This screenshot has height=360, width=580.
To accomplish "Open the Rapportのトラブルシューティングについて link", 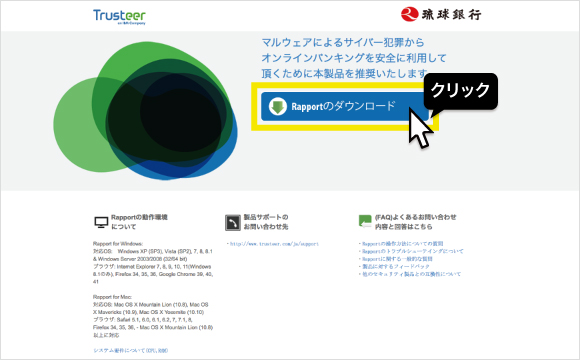I will click(x=412, y=251).
